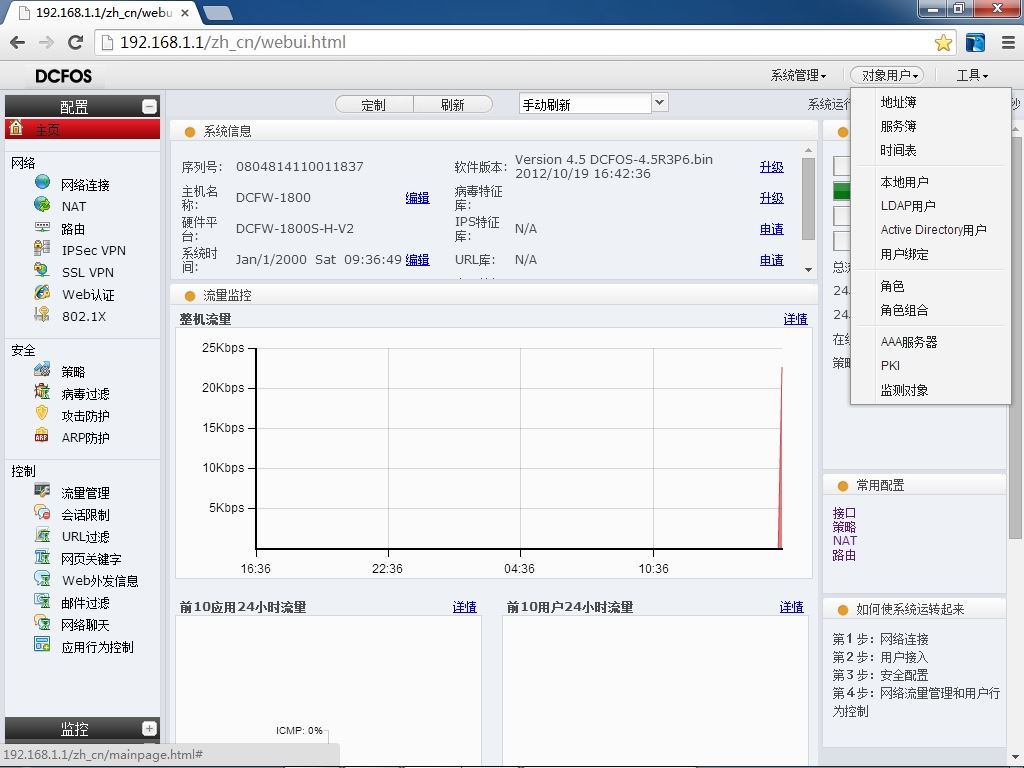Click the NAT sidebar icon
The width and height of the screenshot is (1024, 768).
42,205
